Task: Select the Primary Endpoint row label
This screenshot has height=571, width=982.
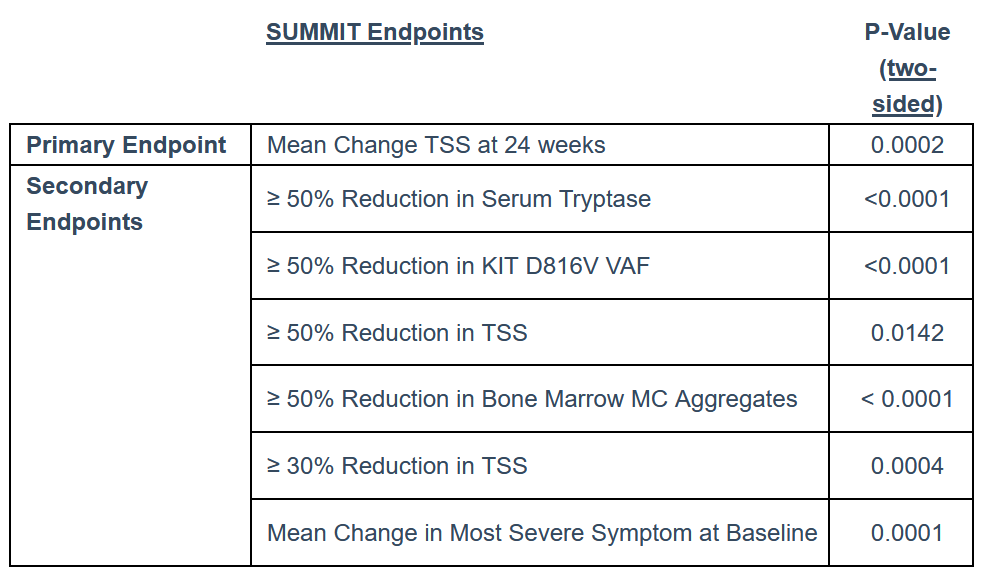Action: [126, 145]
